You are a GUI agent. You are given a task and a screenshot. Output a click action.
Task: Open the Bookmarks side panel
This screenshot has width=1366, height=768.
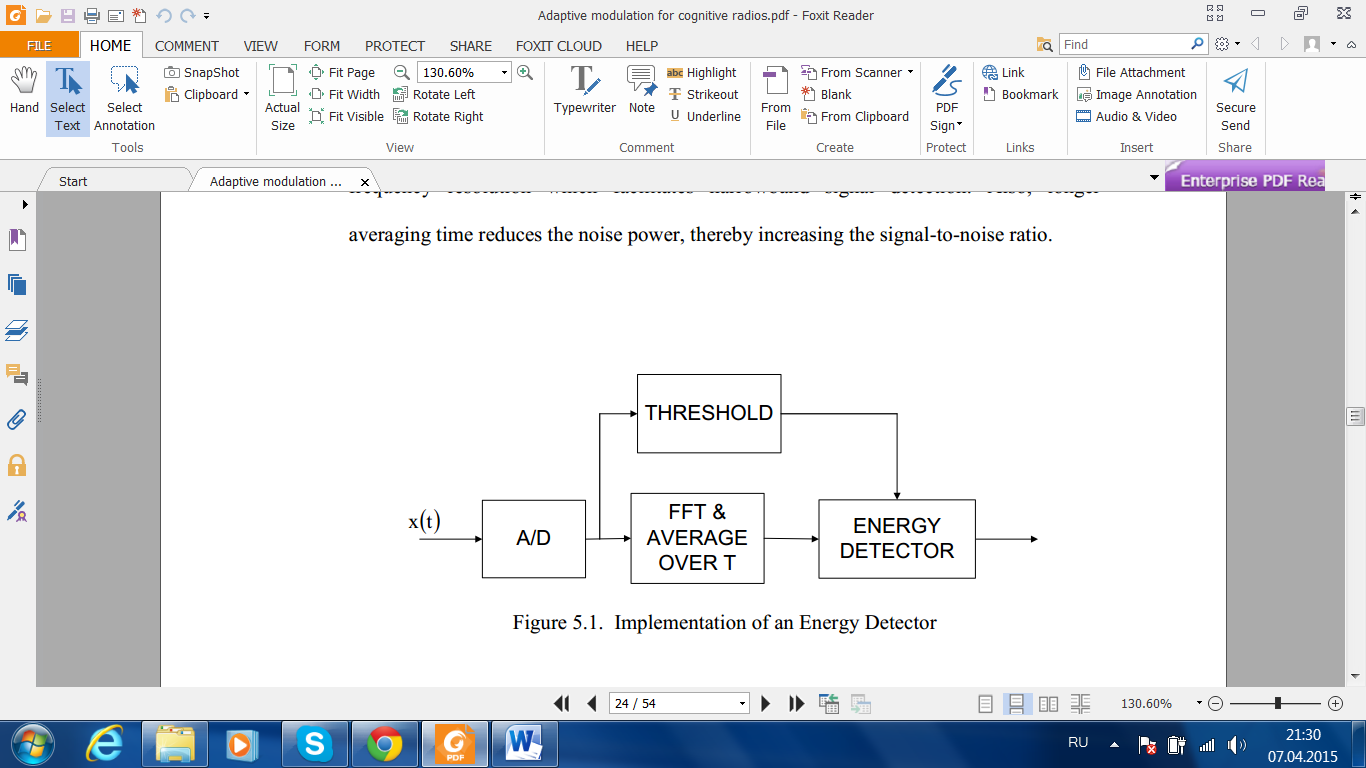point(17,240)
